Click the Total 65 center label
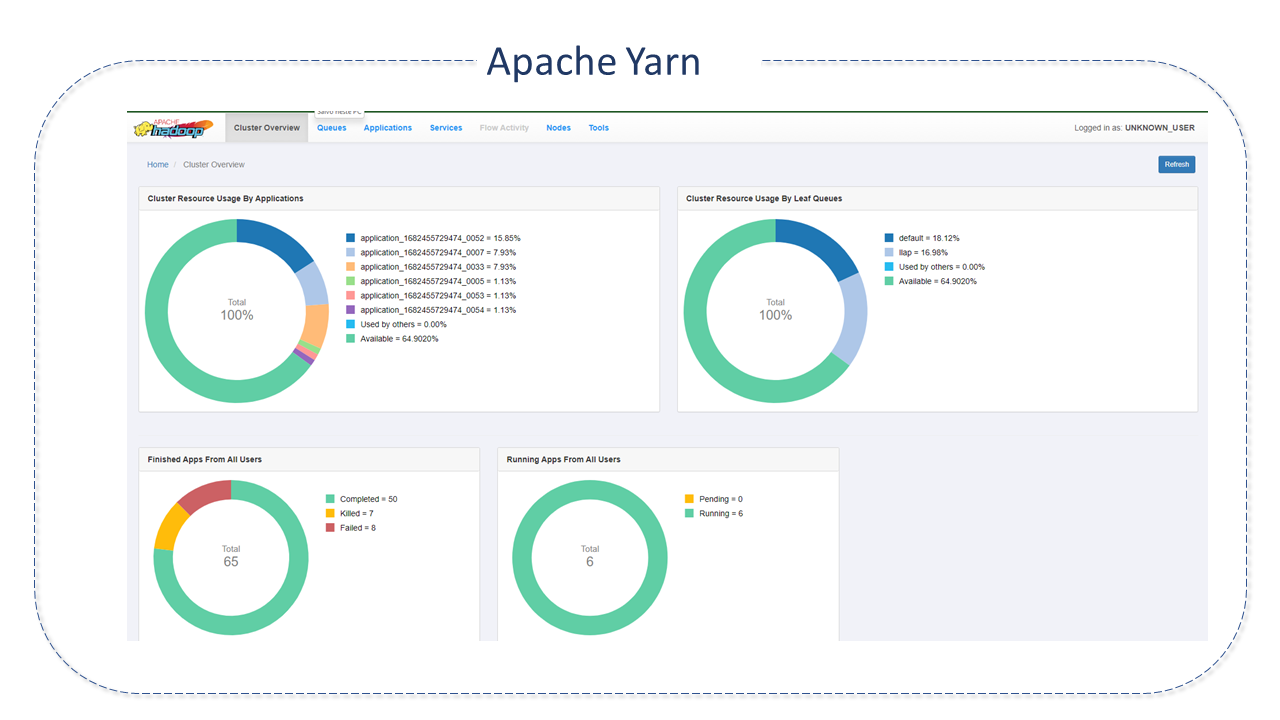Viewport: 1280px width, 720px height. [231, 556]
